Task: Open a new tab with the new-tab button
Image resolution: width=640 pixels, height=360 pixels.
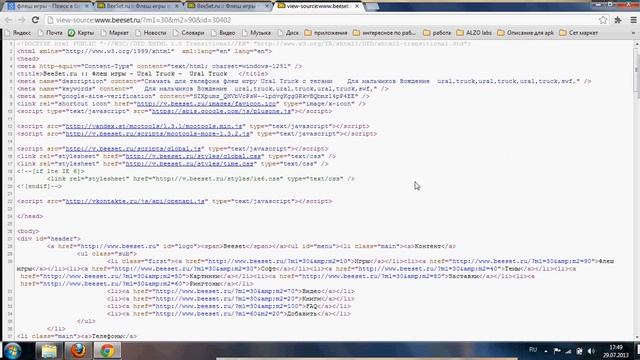Action: pyautogui.click(x=371, y=7)
